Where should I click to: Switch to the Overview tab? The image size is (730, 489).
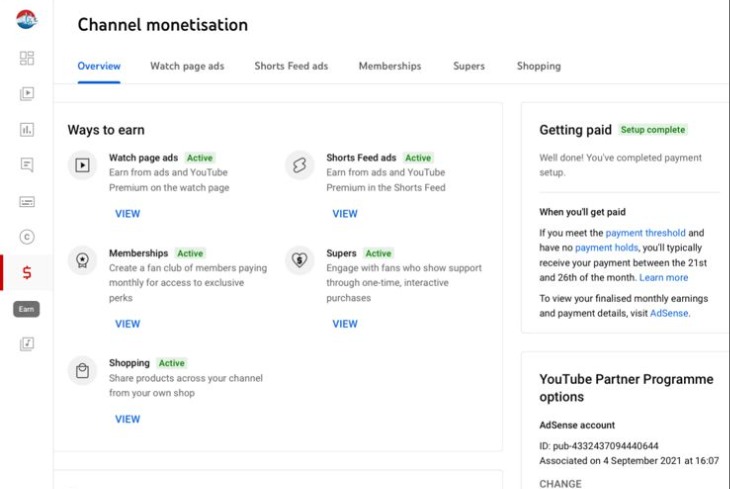[99, 66]
